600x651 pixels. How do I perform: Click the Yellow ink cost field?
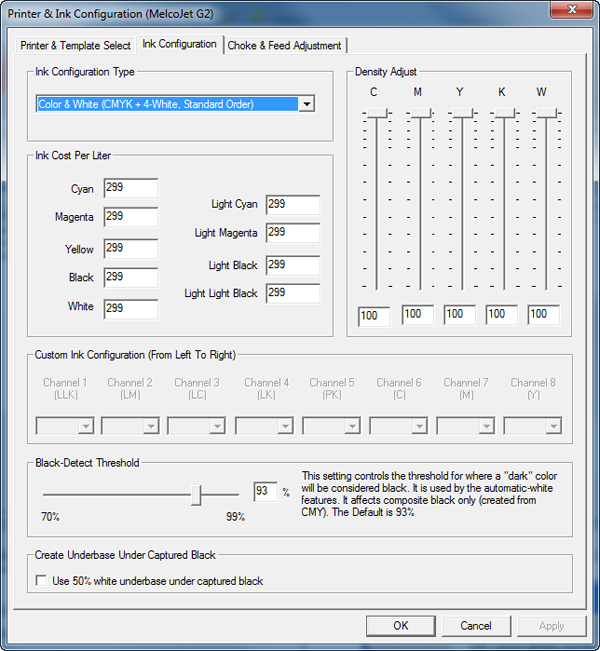coord(130,249)
